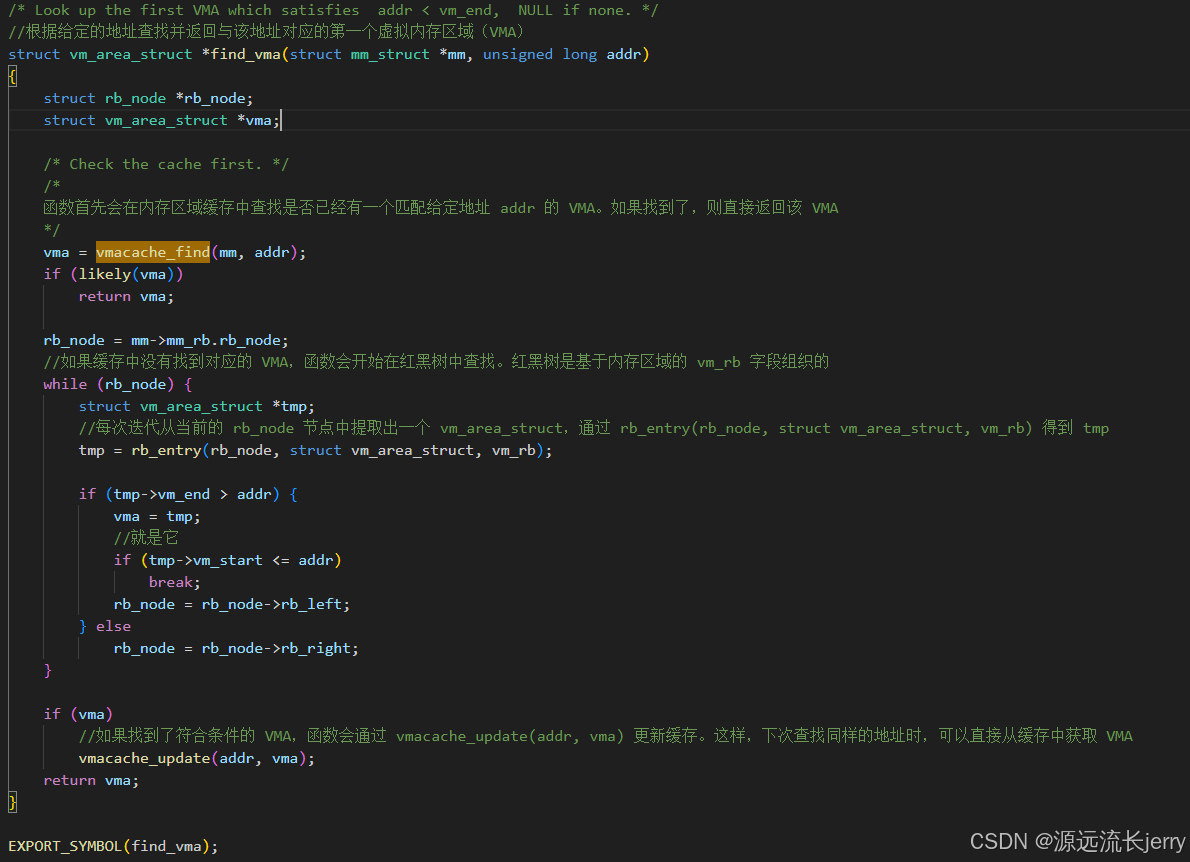Click the rb_node = rb_node->rb_left line
Image resolution: width=1190 pixels, height=862 pixels.
click(230, 603)
